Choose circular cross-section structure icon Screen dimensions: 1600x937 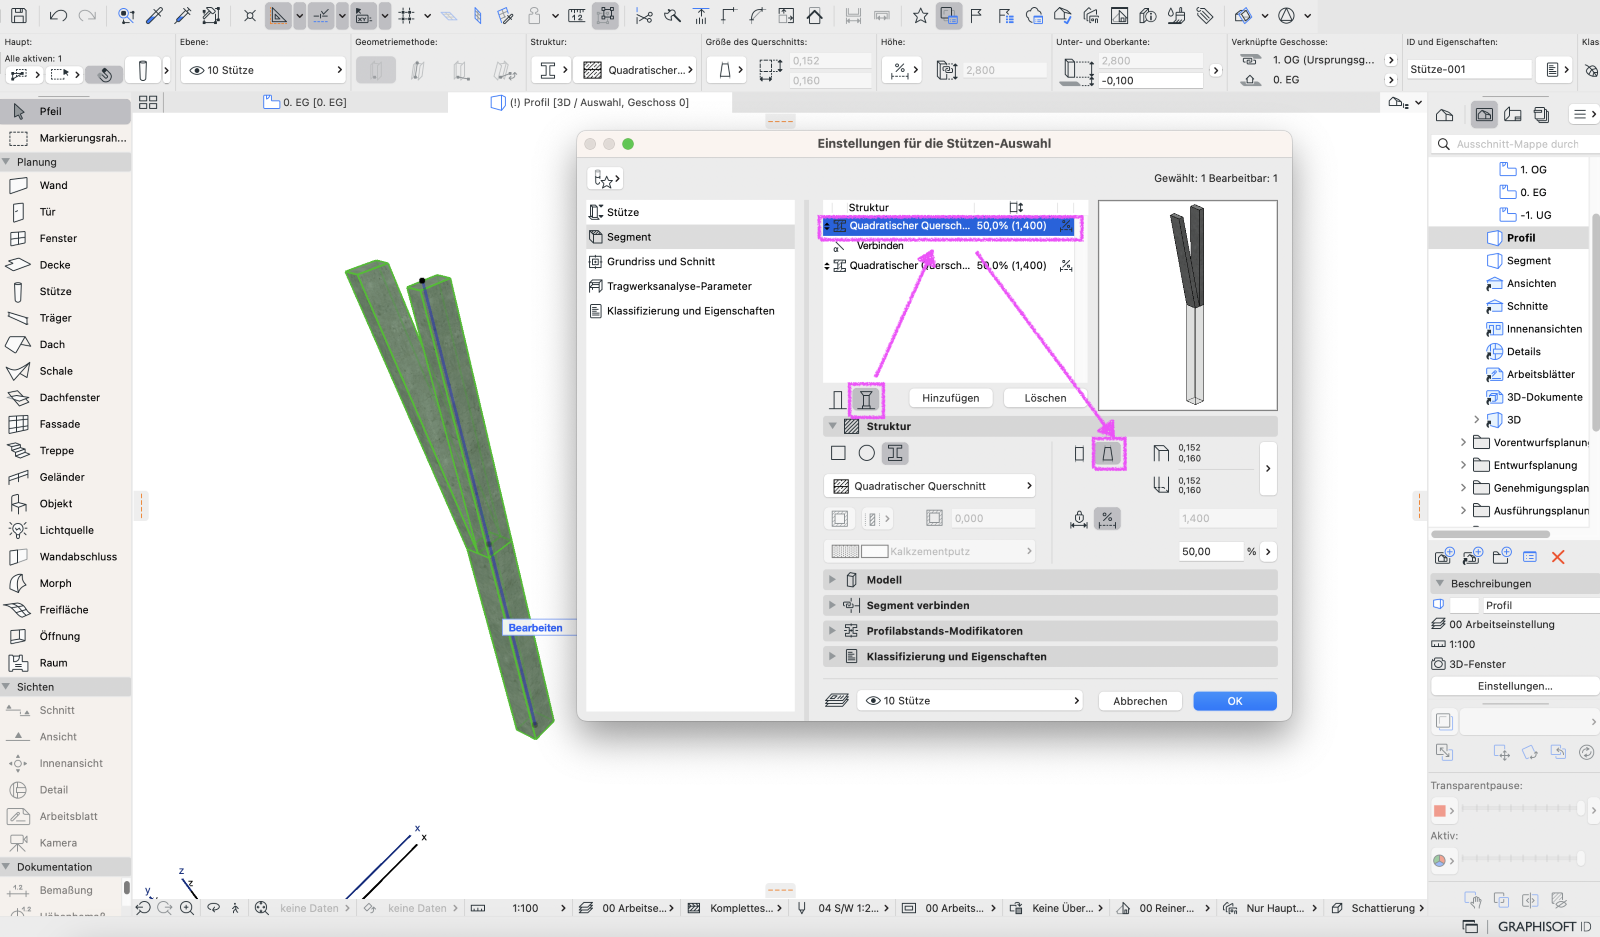point(867,454)
